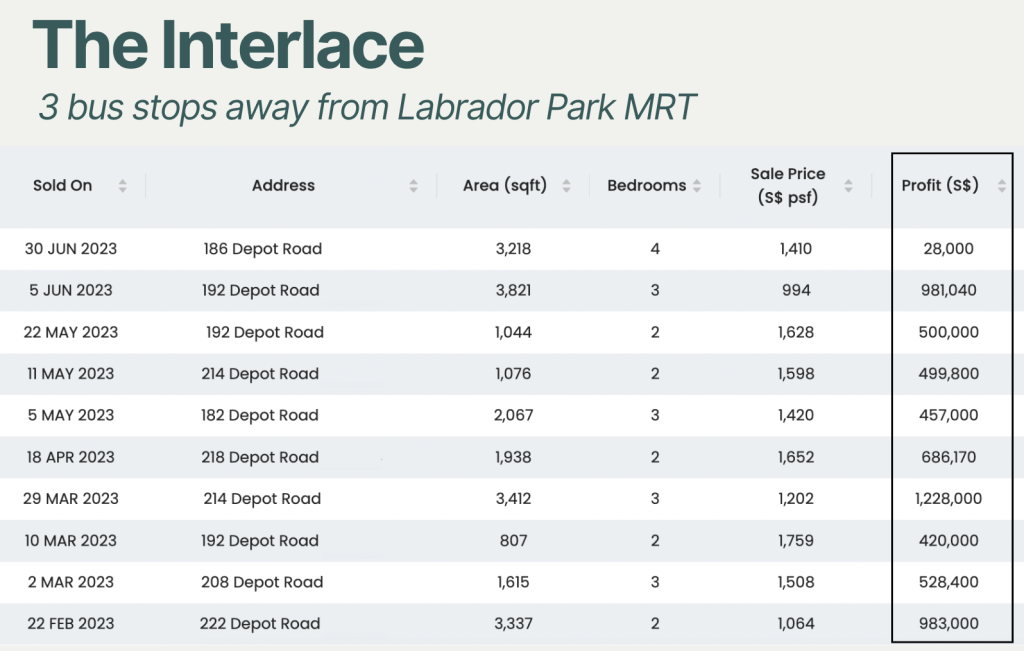The width and height of the screenshot is (1024, 651).
Task: Click the address 186 Depot Road
Action: [x=263, y=249]
